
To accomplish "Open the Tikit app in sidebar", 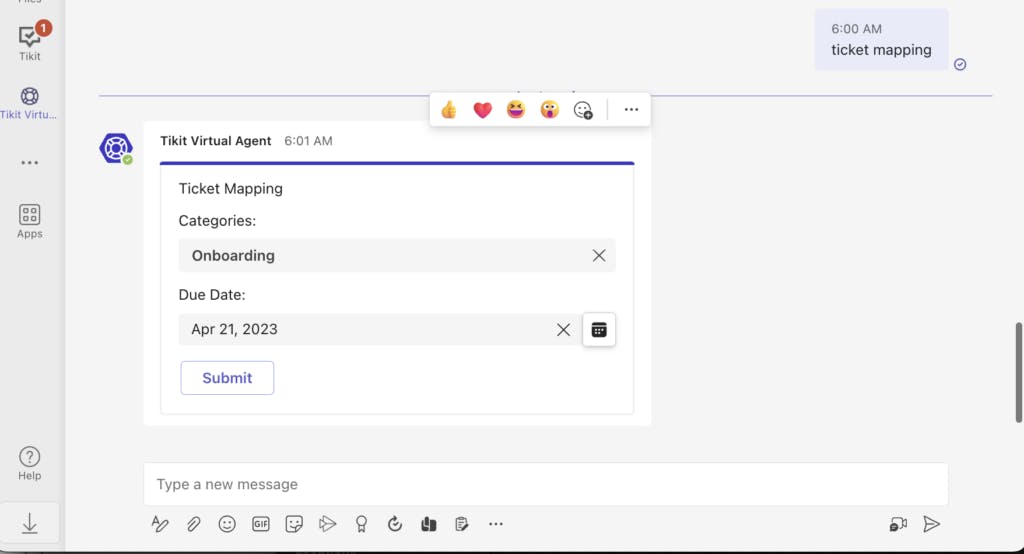I will tap(30, 42).
